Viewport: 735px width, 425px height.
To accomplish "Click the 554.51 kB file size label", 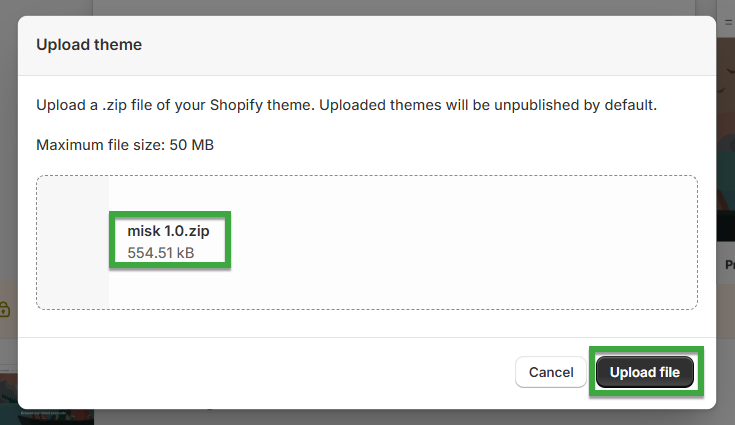I will pyautogui.click(x=161, y=253).
